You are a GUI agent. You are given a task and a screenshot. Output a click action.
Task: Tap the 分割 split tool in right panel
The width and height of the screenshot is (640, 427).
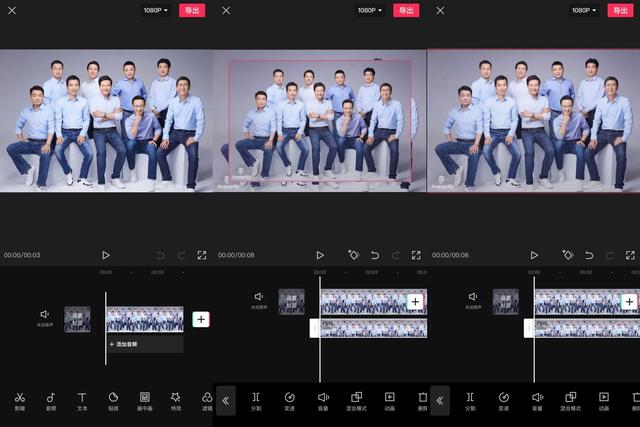point(470,401)
